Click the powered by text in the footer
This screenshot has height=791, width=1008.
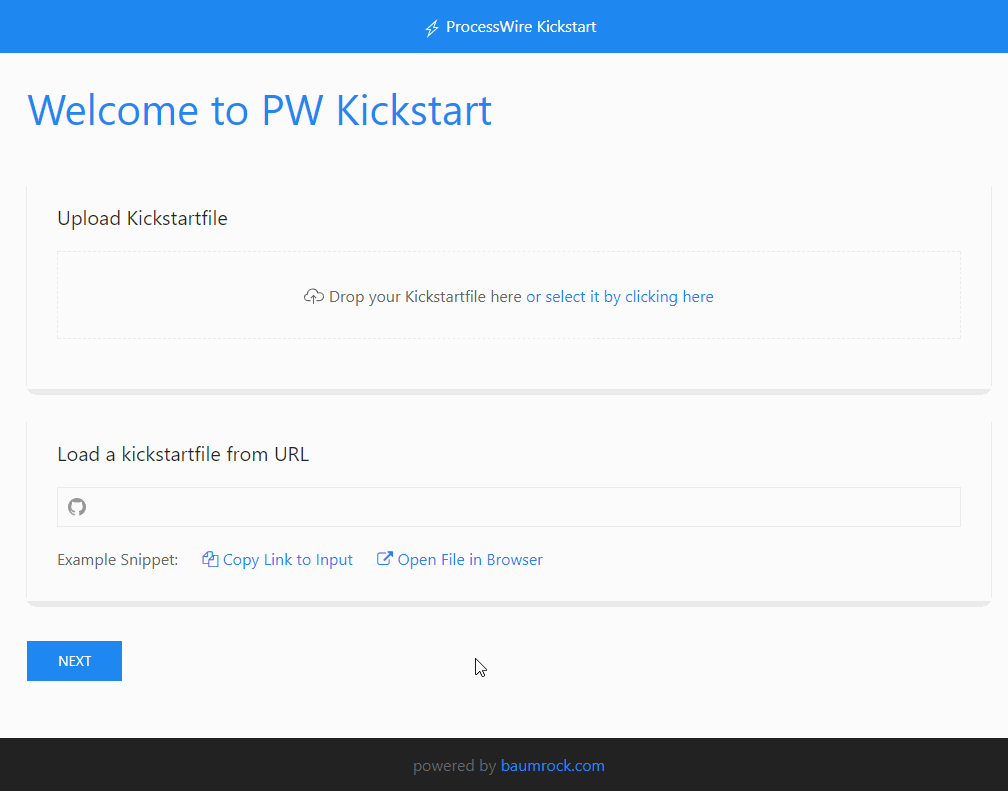[x=455, y=765]
